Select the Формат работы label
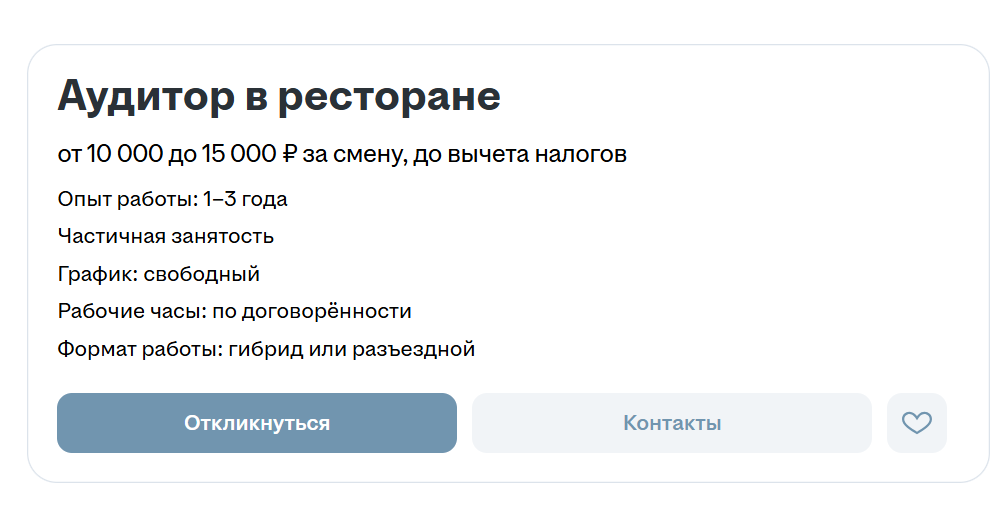Screen dimensions: 1007x526 click(140, 349)
